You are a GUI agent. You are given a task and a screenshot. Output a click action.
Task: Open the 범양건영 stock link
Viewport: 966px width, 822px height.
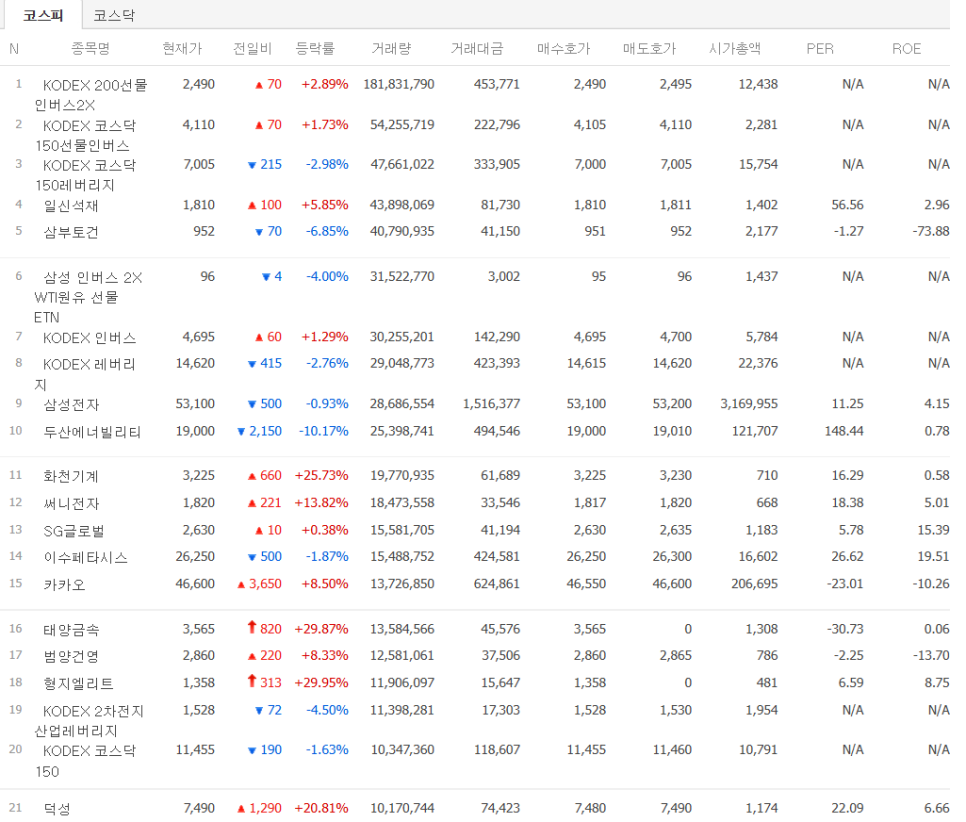click(x=71, y=656)
